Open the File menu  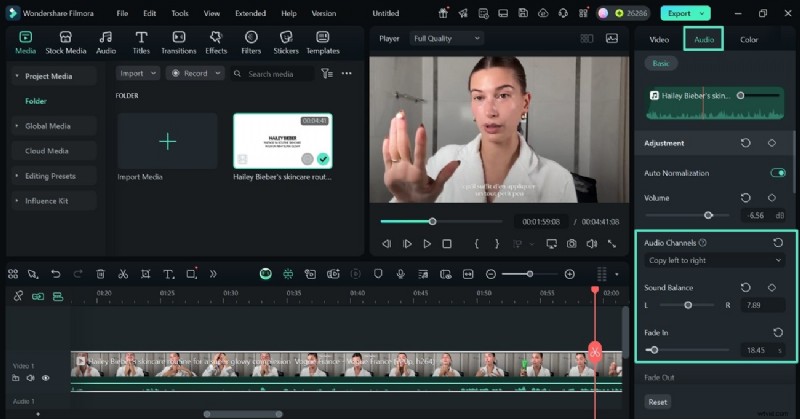[x=122, y=13]
